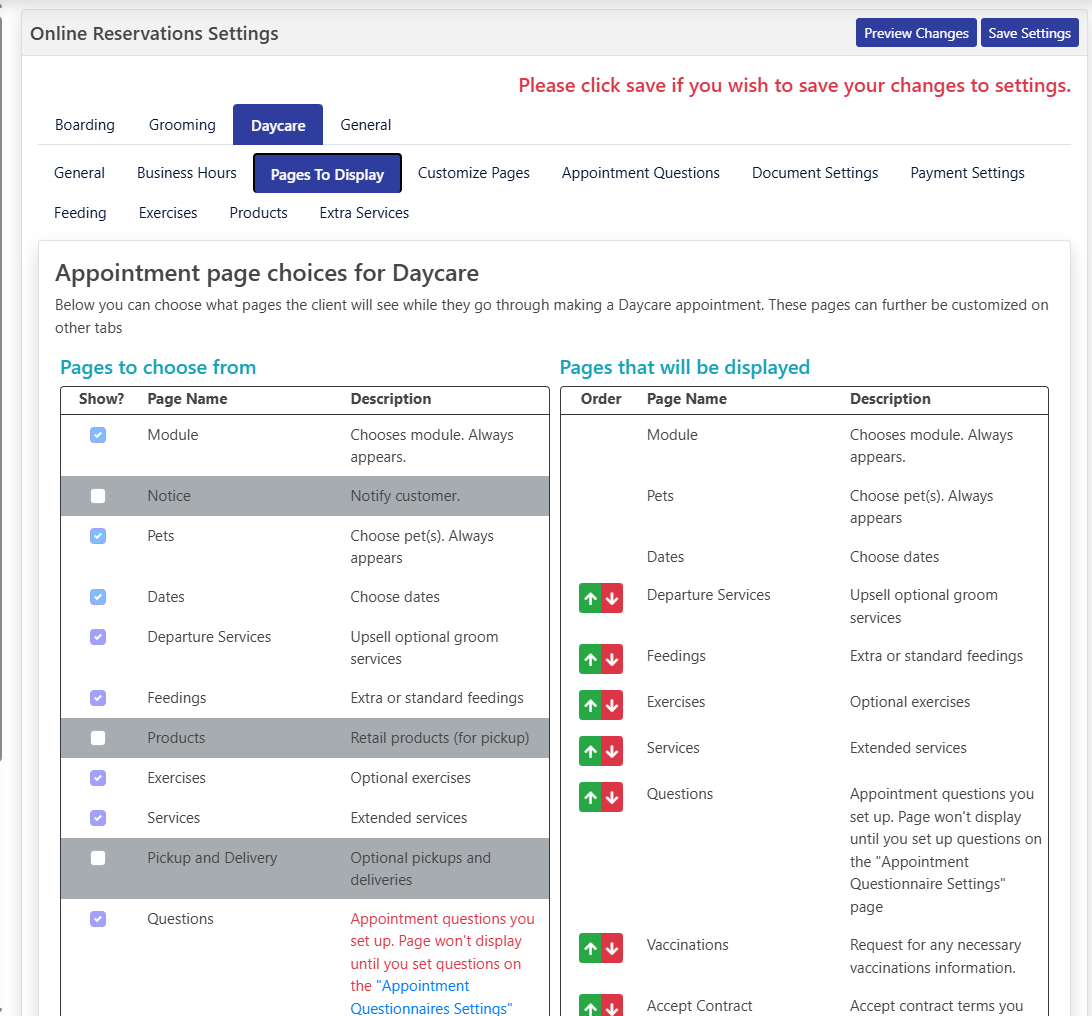Screen dimensions: 1092x1016
Task: Move Feedings page down in order
Action: coord(612,659)
